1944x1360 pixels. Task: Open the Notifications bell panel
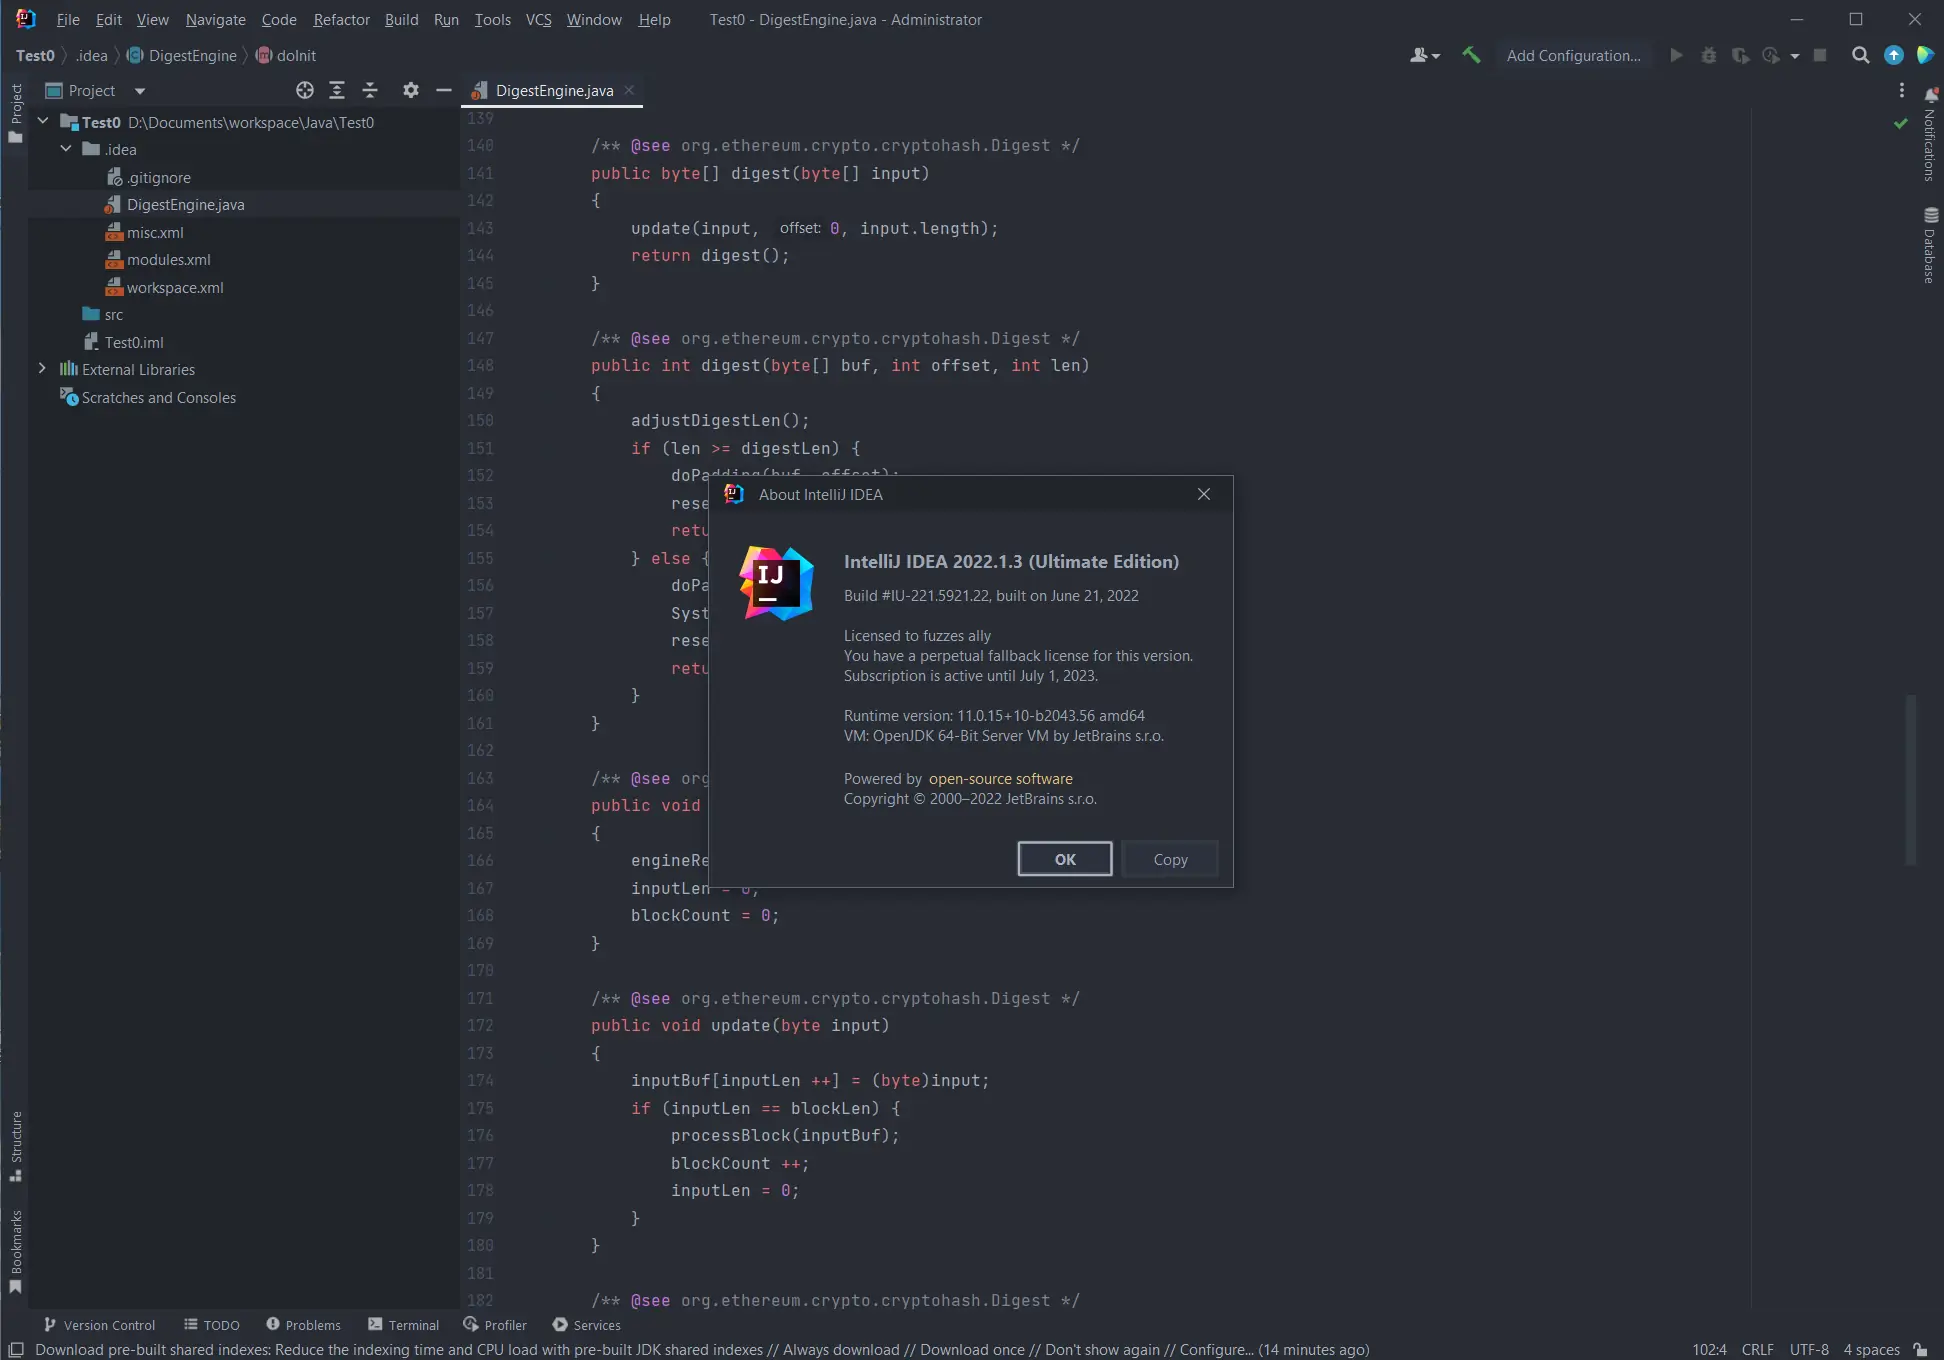point(1930,96)
